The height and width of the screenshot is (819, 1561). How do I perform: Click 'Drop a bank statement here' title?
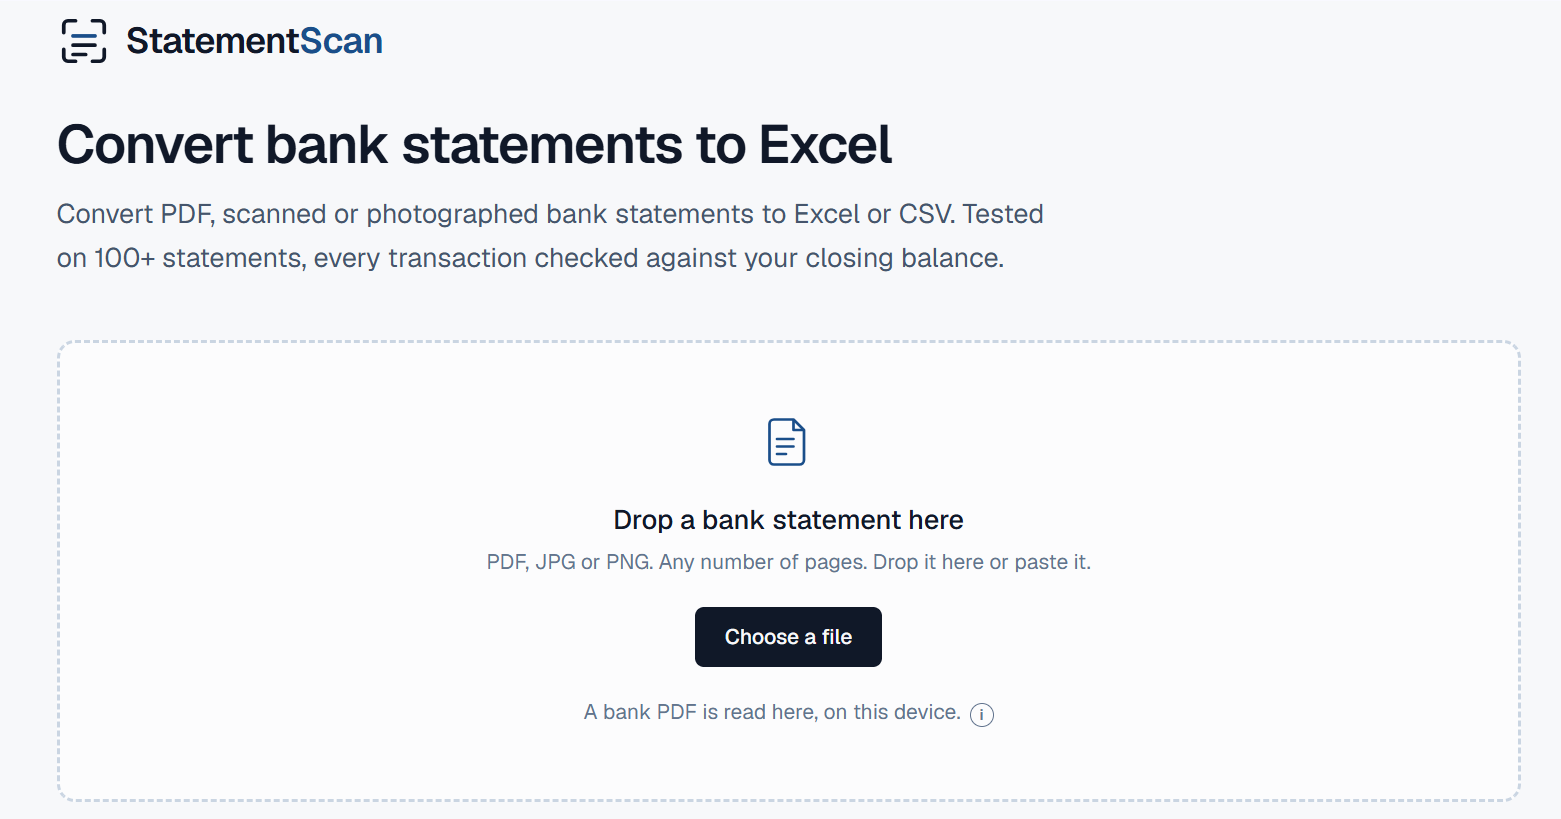788,520
